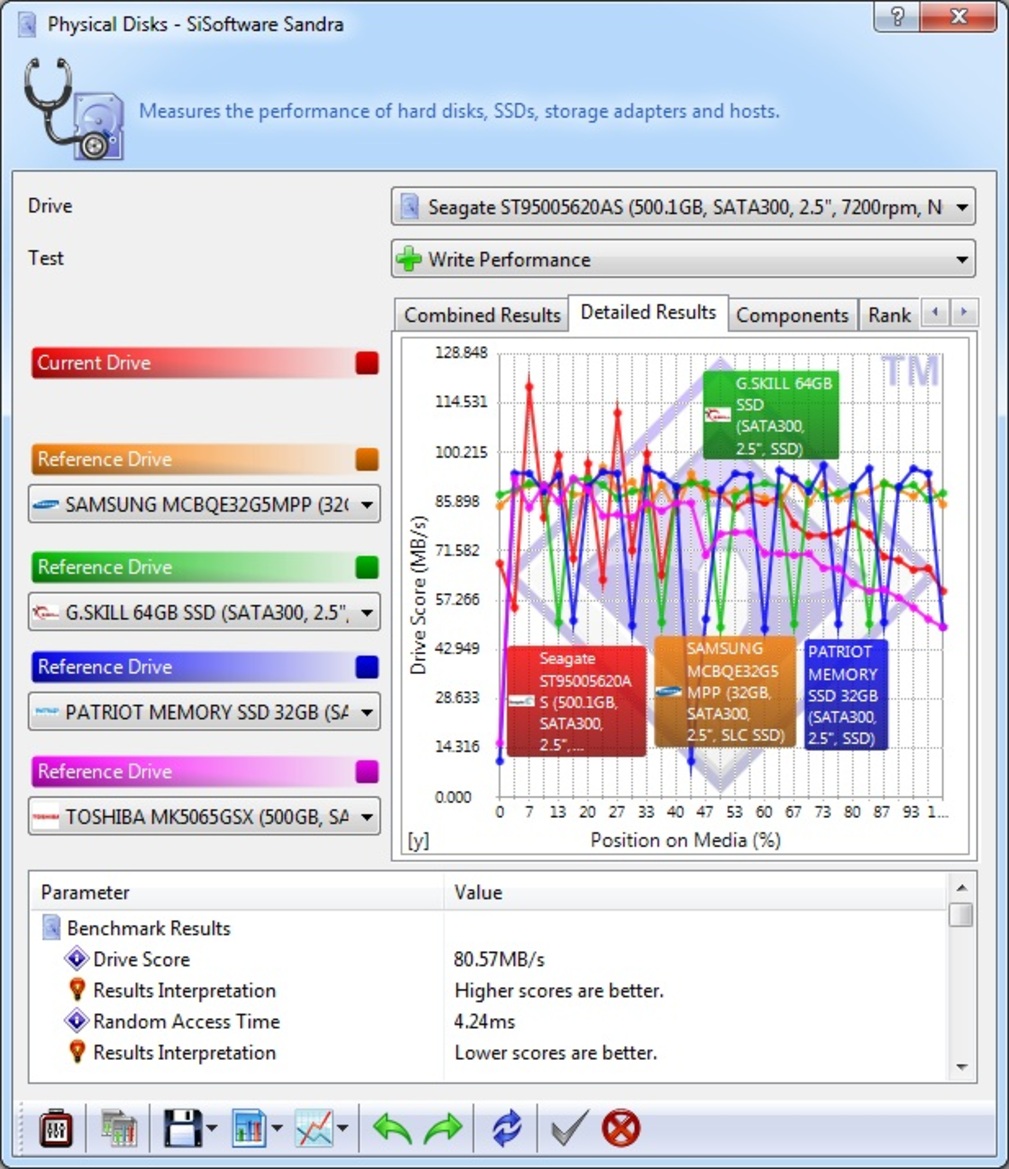The height and width of the screenshot is (1169, 1009).
Task: Click the 80.57MB/s value
Action: tap(499, 960)
